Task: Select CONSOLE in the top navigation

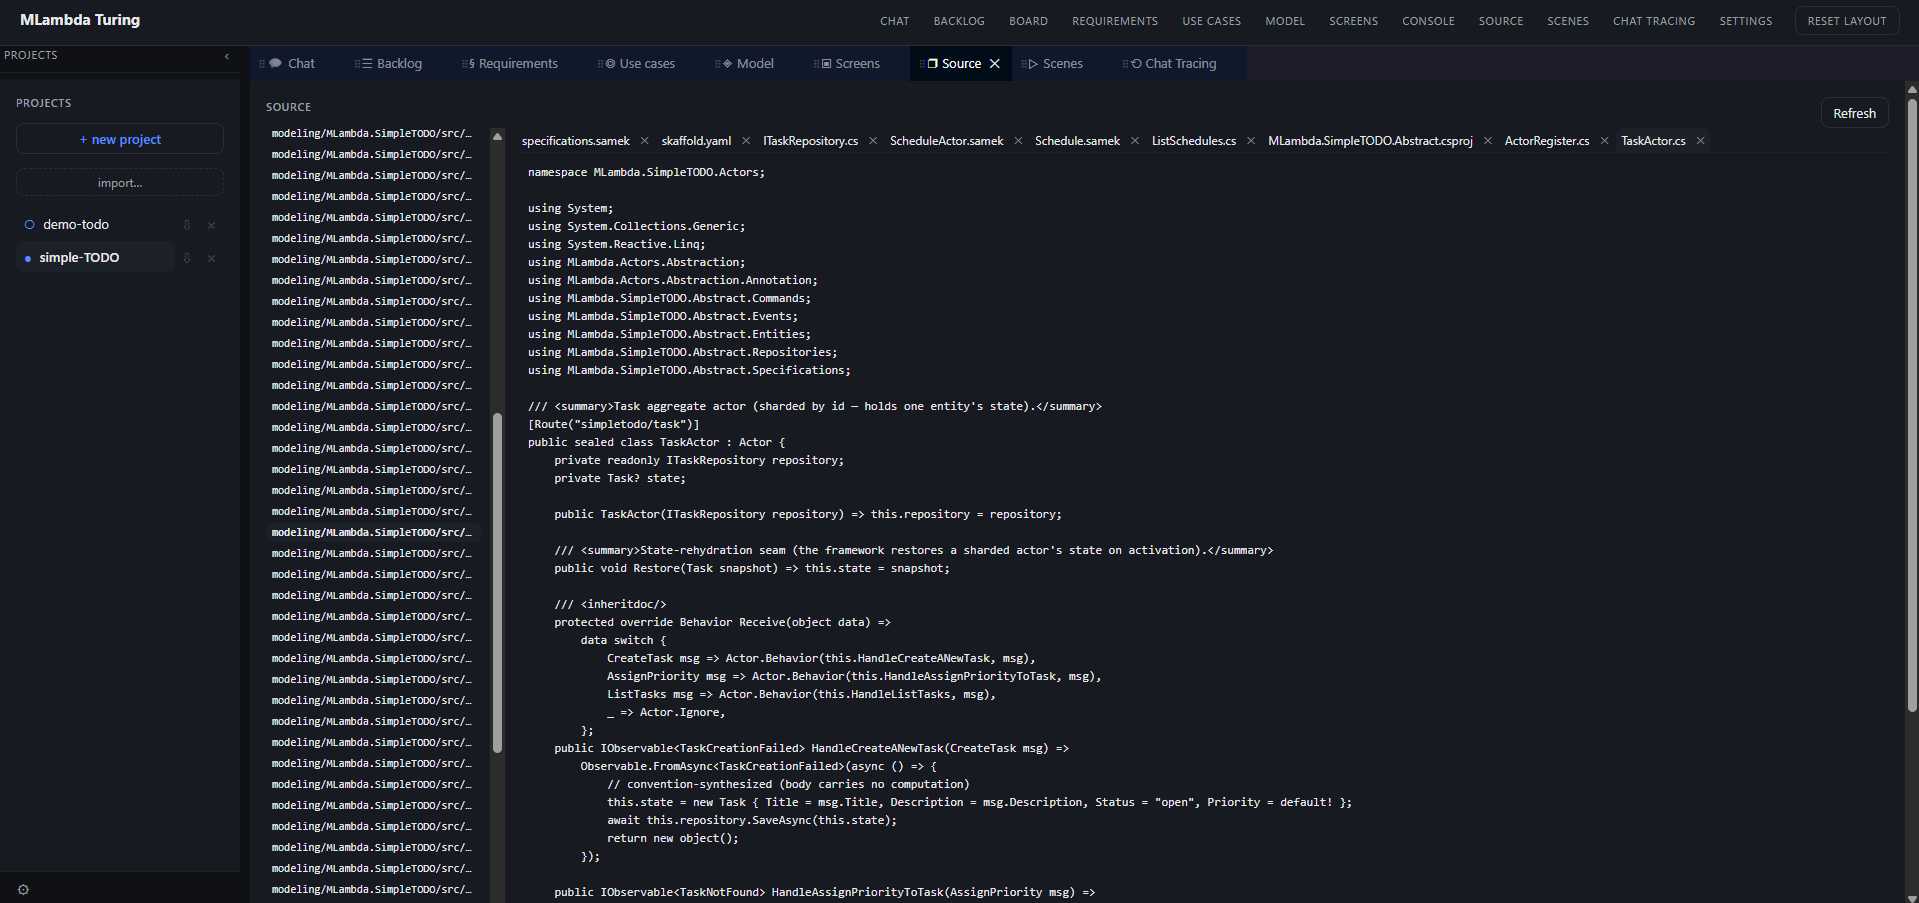Action: (x=1428, y=21)
